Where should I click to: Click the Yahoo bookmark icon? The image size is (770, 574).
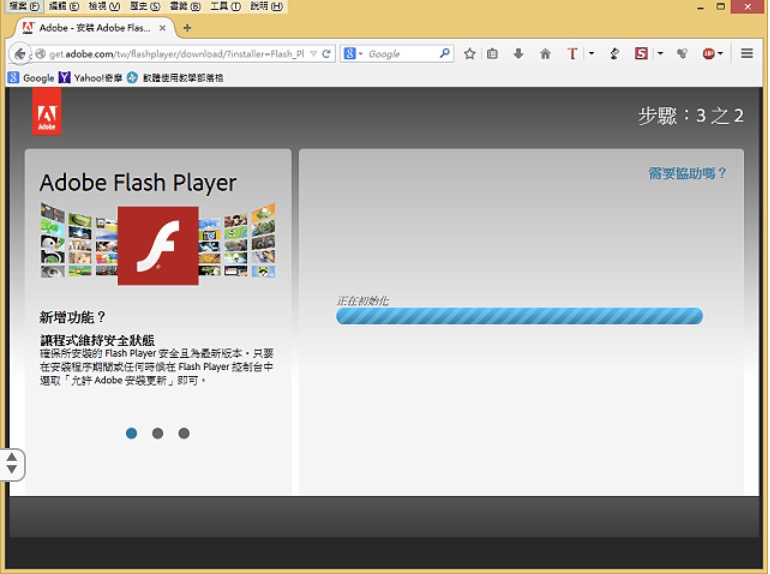pos(64,78)
